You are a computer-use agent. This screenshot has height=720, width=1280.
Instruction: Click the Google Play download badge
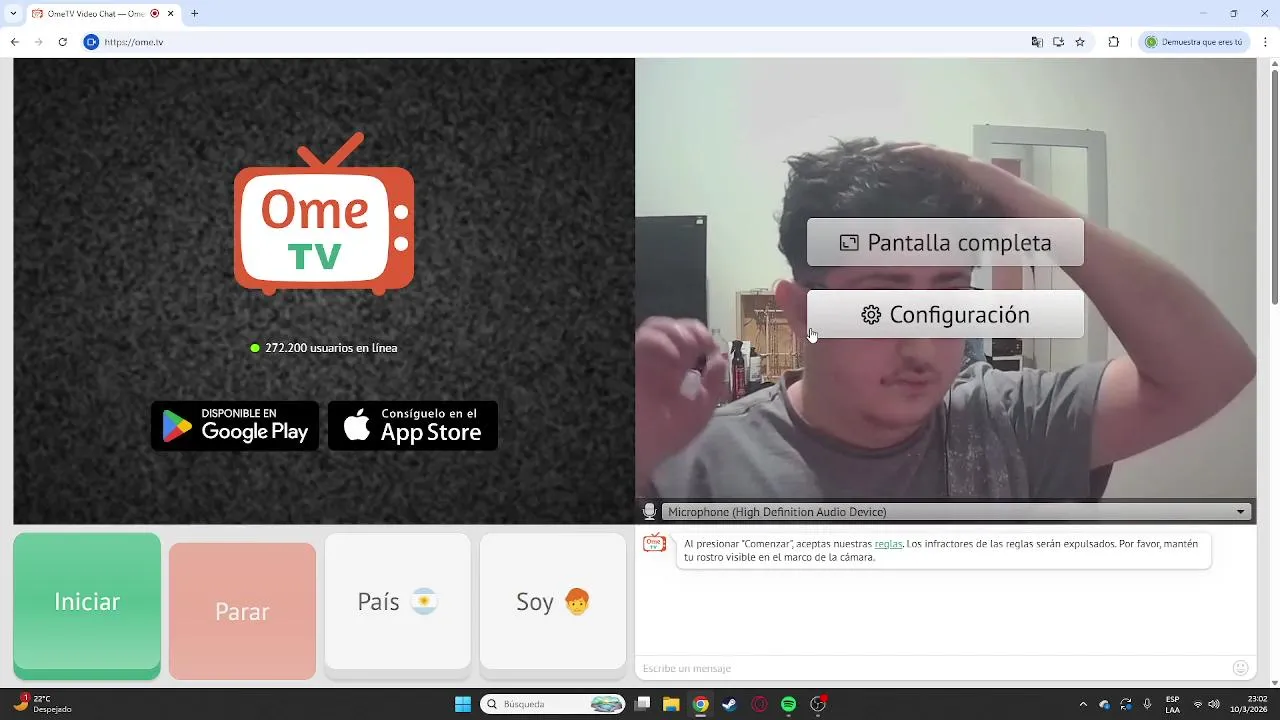tap(235, 426)
